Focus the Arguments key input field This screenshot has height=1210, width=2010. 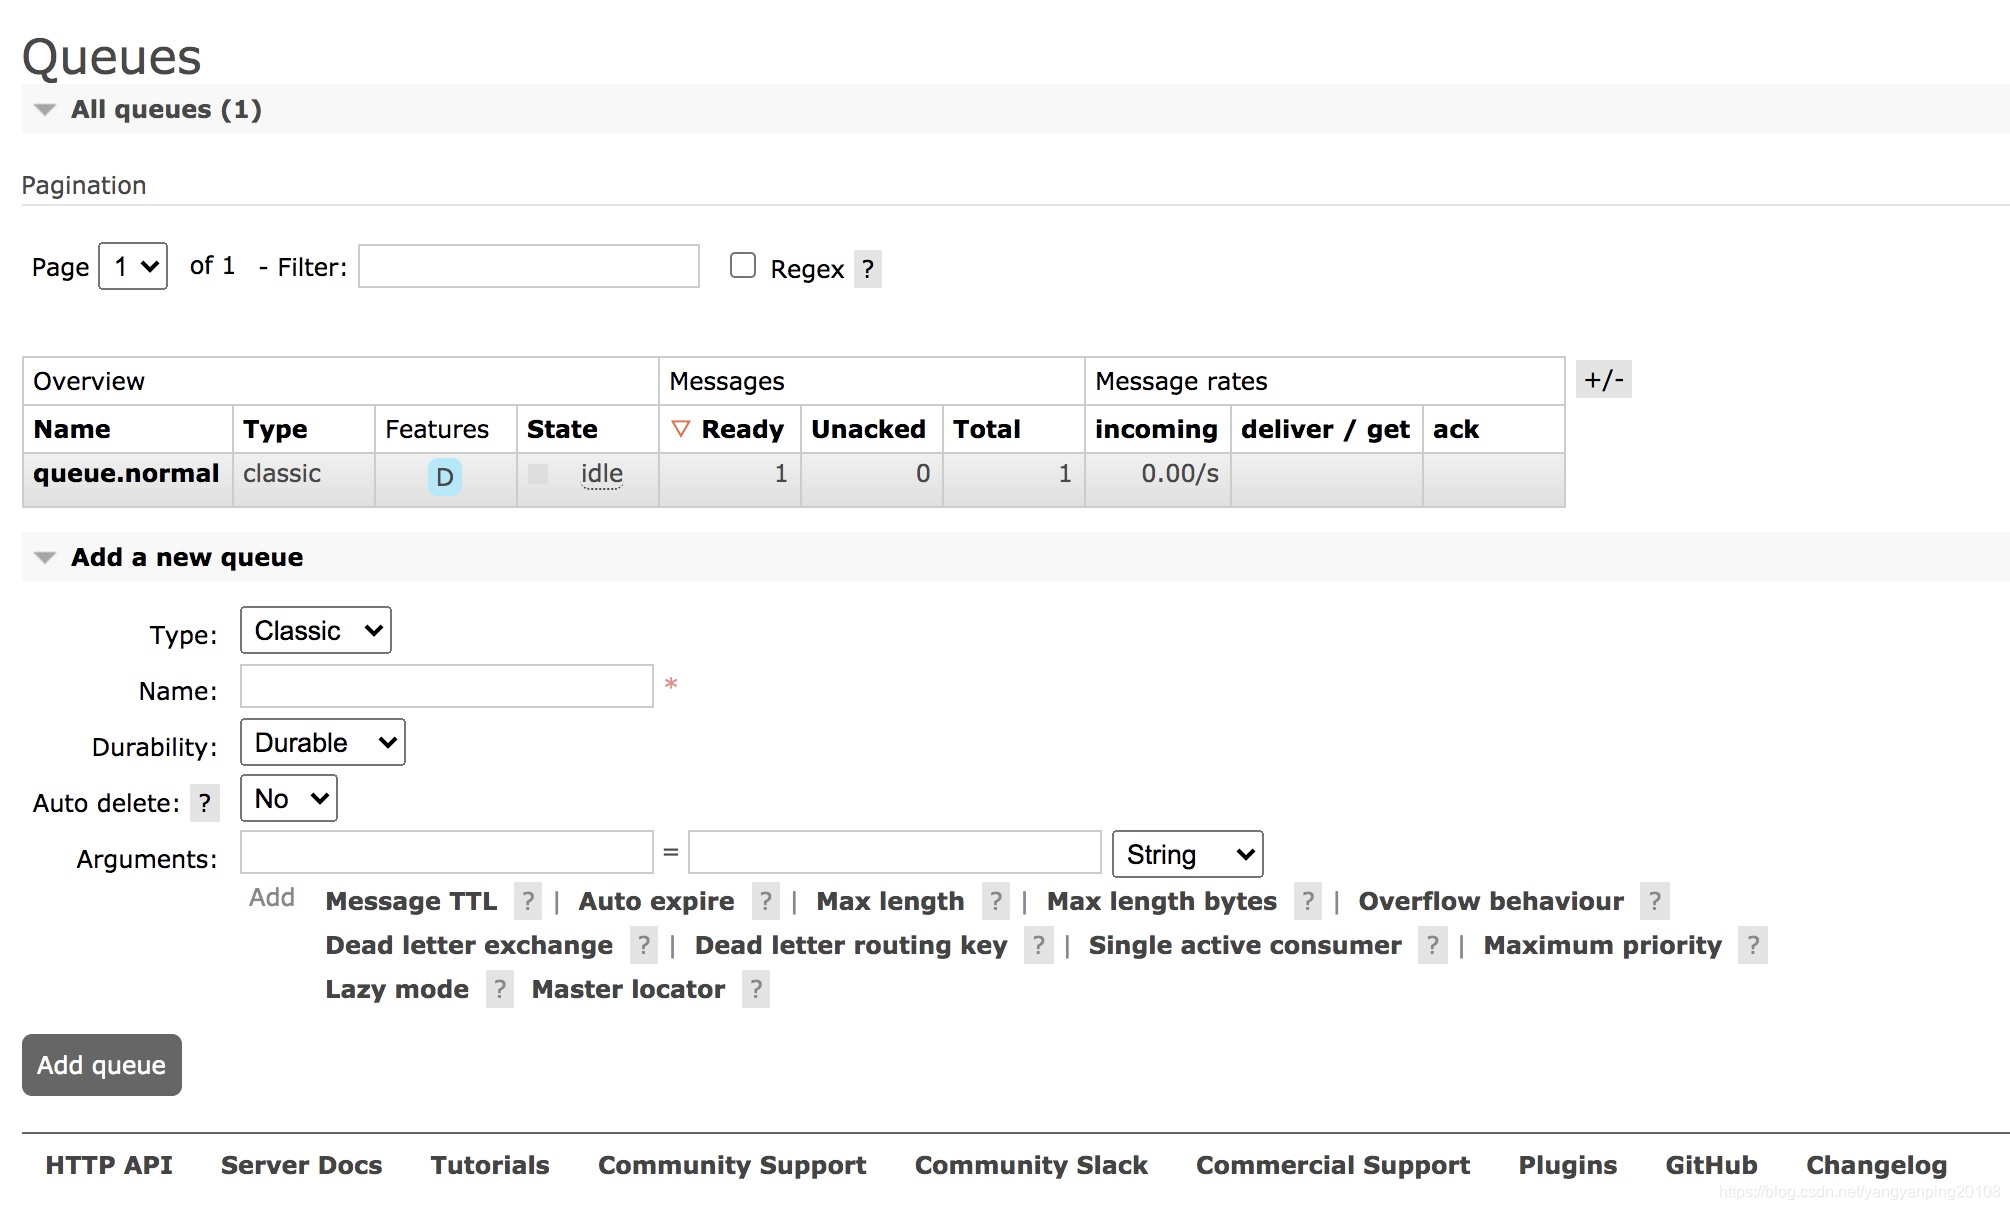(447, 852)
